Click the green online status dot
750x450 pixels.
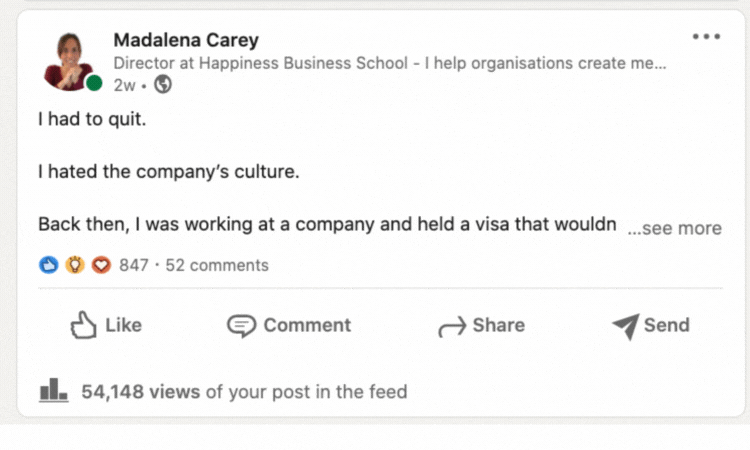(94, 83)
